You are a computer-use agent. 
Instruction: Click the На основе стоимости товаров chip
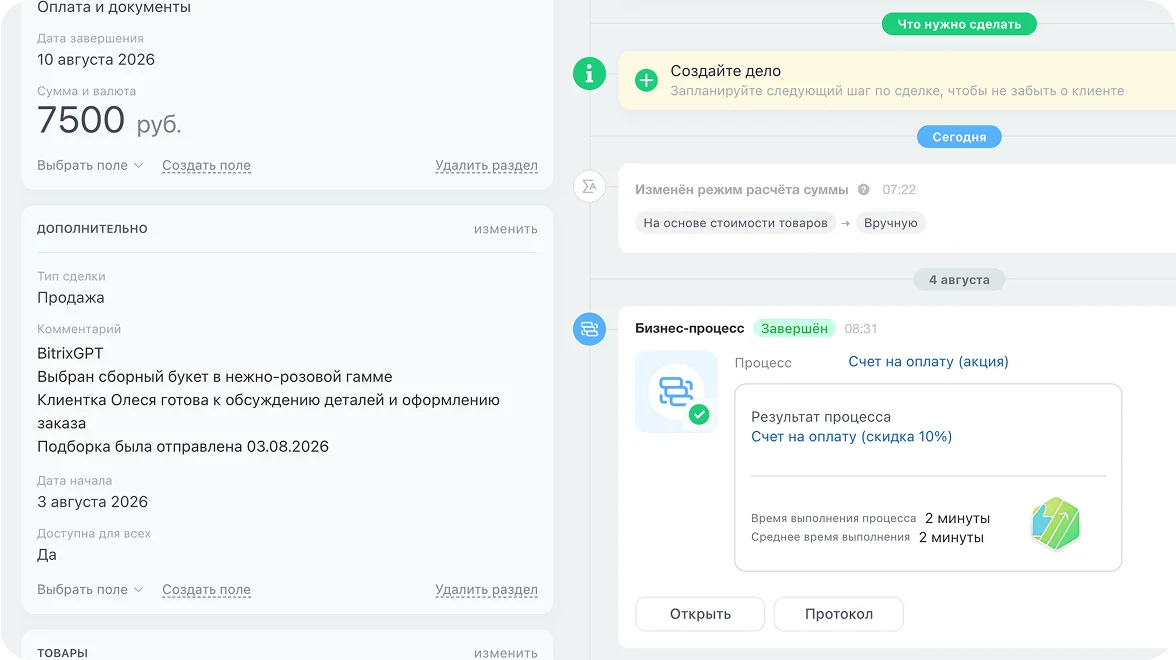(735, 223)
